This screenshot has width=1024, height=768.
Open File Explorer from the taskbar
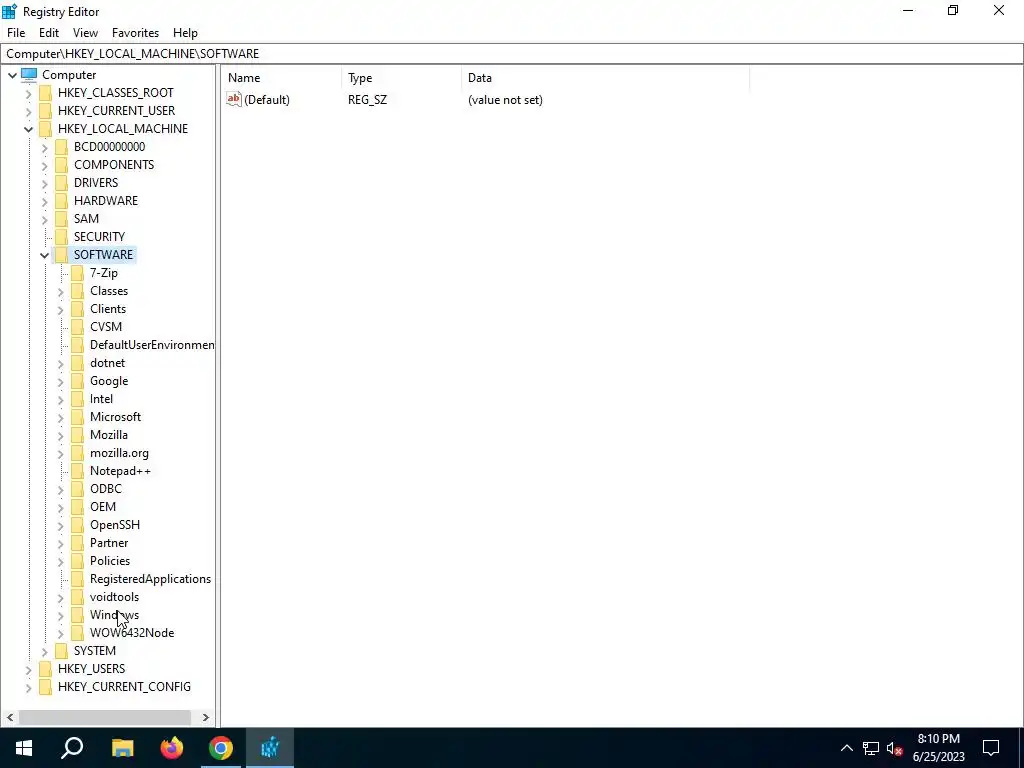(x=122, y=748)
